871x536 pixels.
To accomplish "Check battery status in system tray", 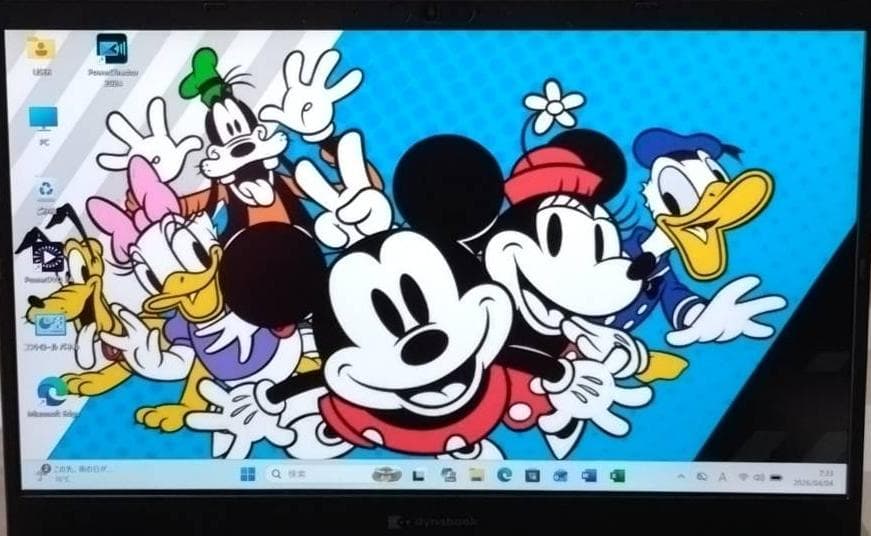I will [776, 477].
